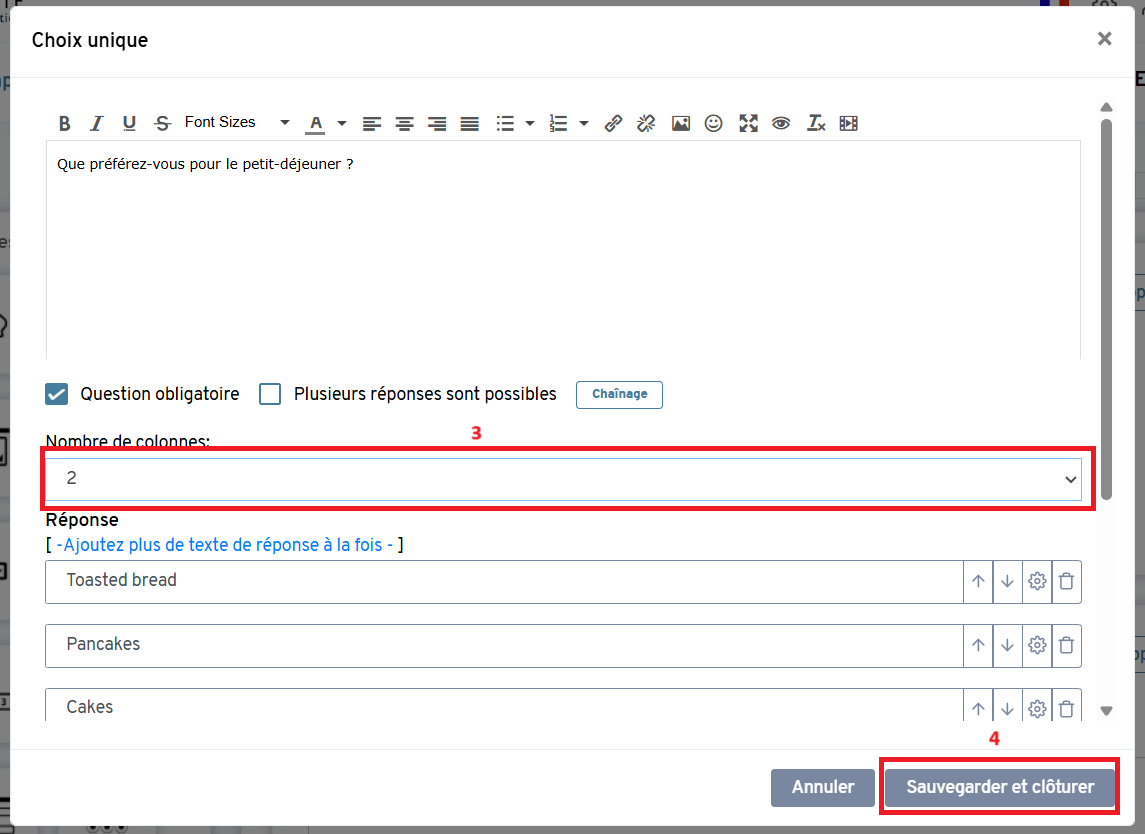Image resolution: width=1145 pixels, height=834 pixels.
Task: Switch the editor to fullscreen
Action: 748,123
